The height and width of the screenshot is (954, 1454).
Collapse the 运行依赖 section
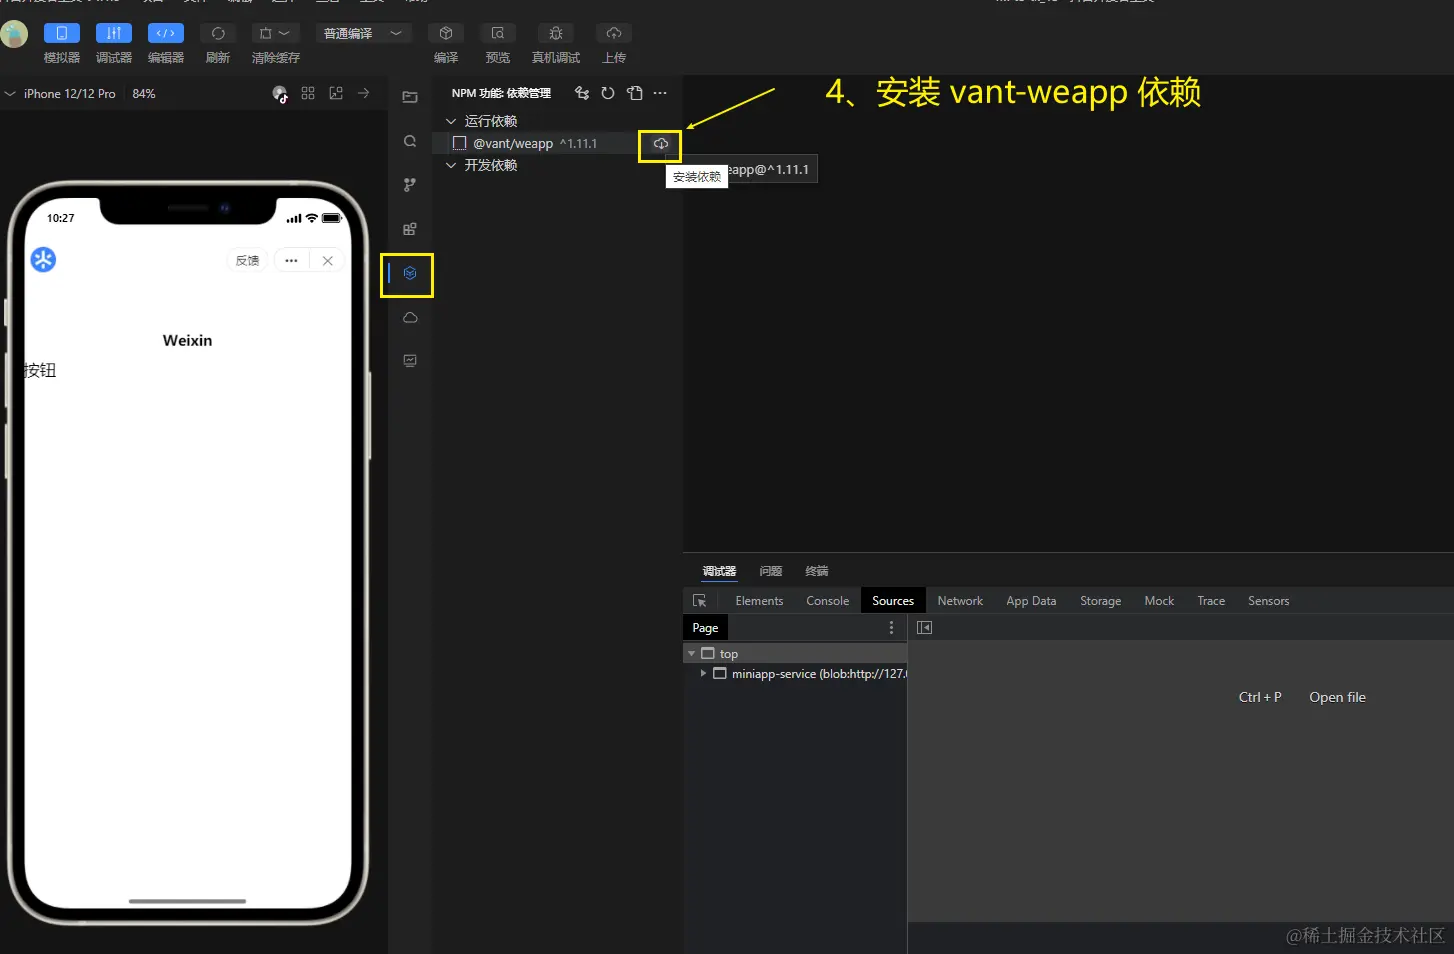pos(451,121)
